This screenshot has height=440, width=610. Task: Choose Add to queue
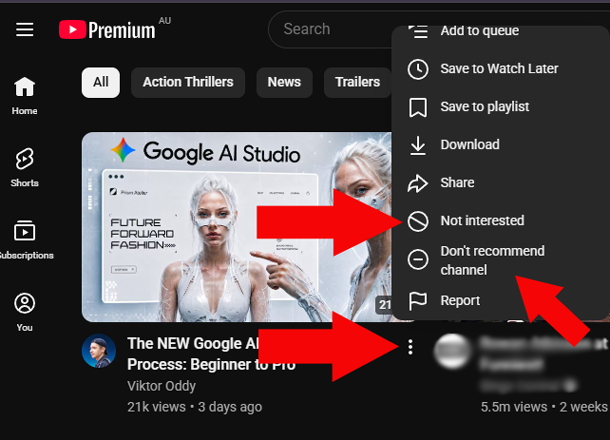(501, 32)
